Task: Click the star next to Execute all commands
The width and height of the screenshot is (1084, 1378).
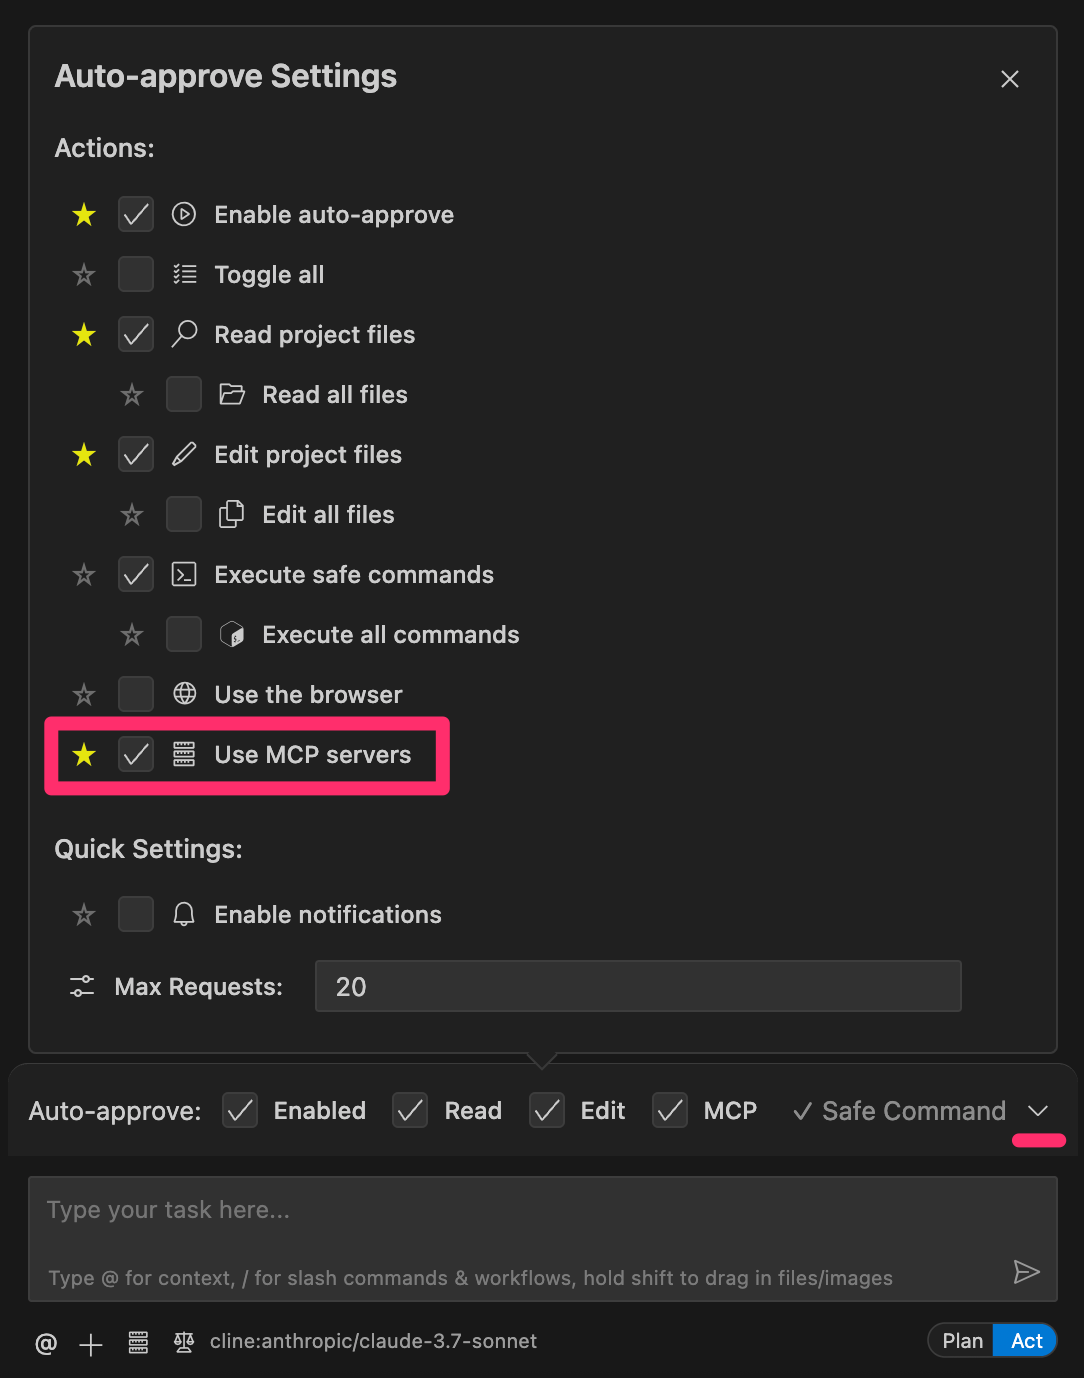Action: click(132, 635)
